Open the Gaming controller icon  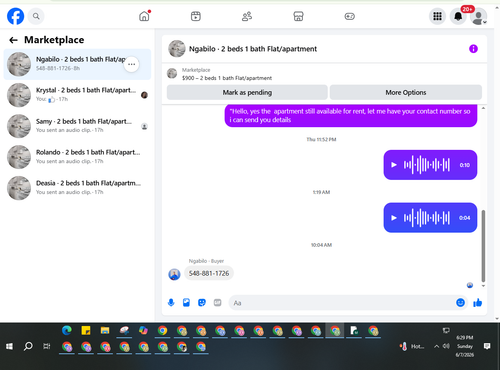[x=350, y=16]
